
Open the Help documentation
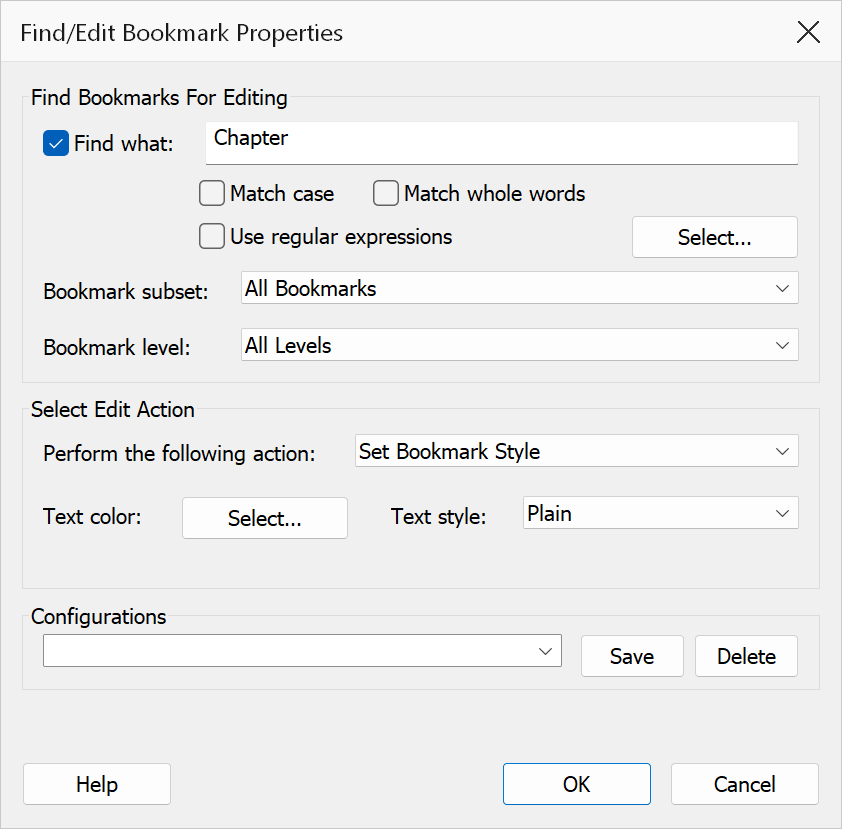(x=97, y=784)
